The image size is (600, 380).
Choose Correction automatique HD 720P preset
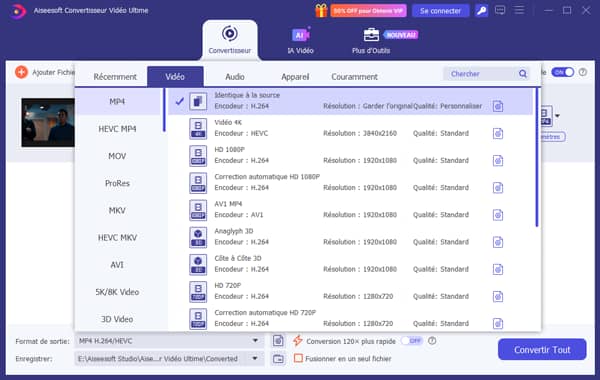[350, 318]
